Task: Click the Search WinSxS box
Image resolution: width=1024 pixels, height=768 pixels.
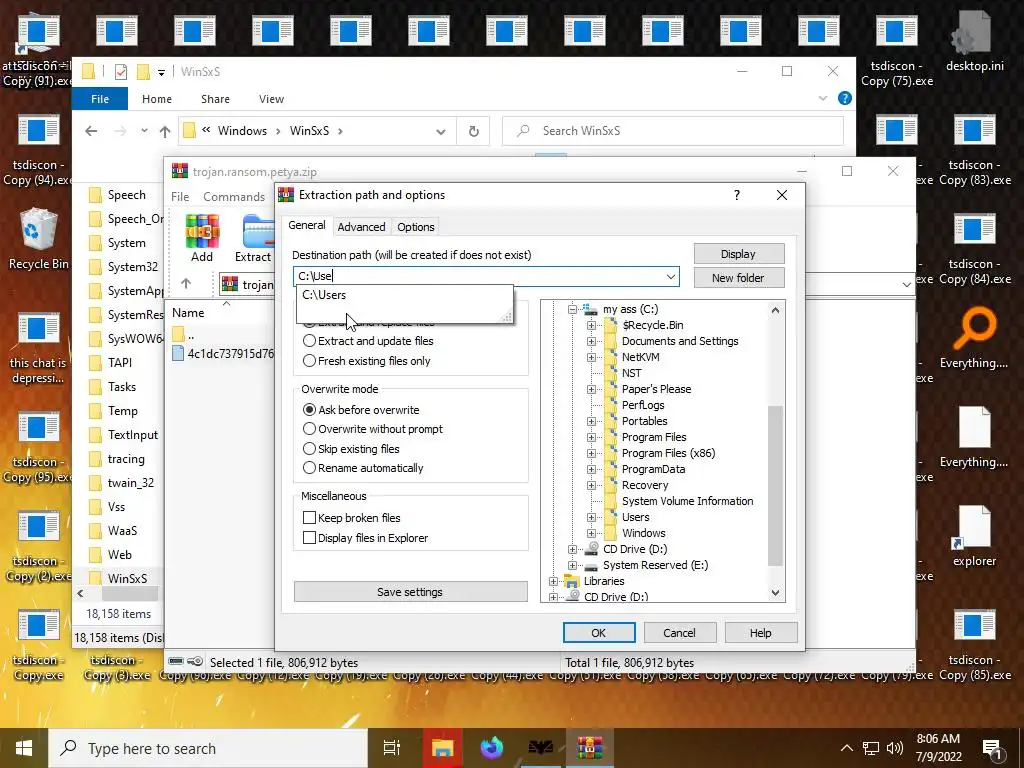Action: click(x=673, y=131)
